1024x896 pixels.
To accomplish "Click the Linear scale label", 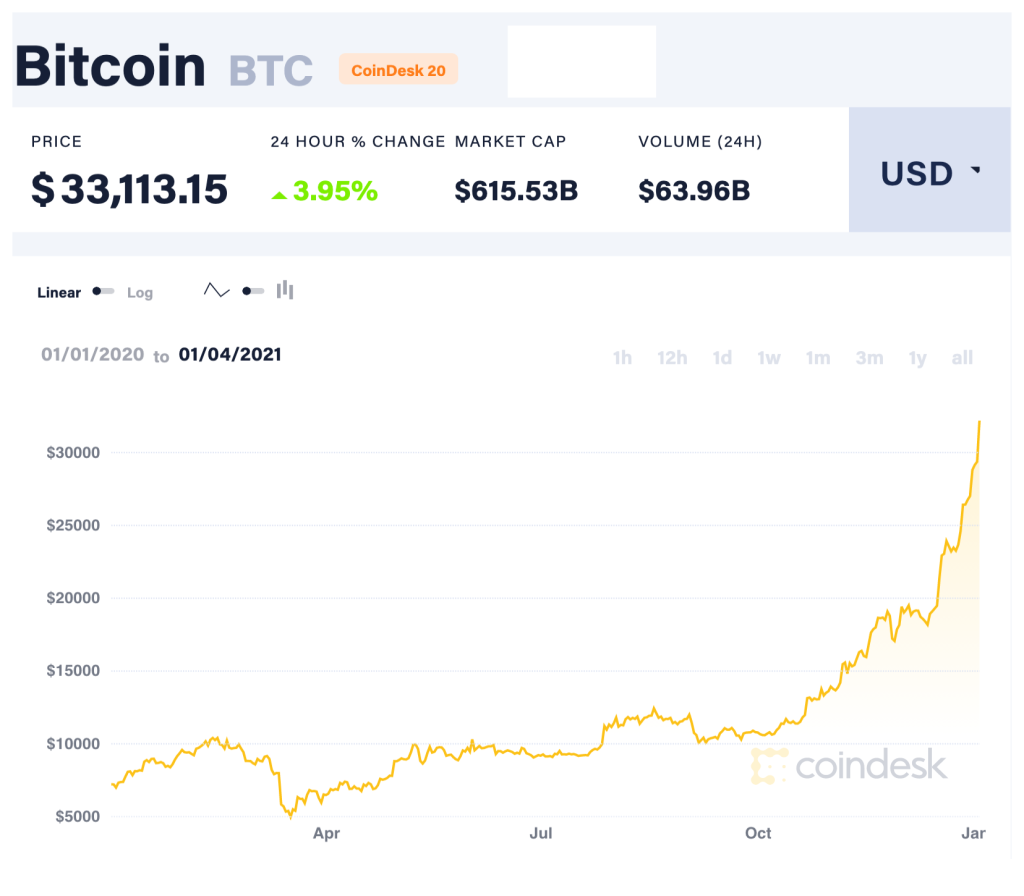I will 59,293.
